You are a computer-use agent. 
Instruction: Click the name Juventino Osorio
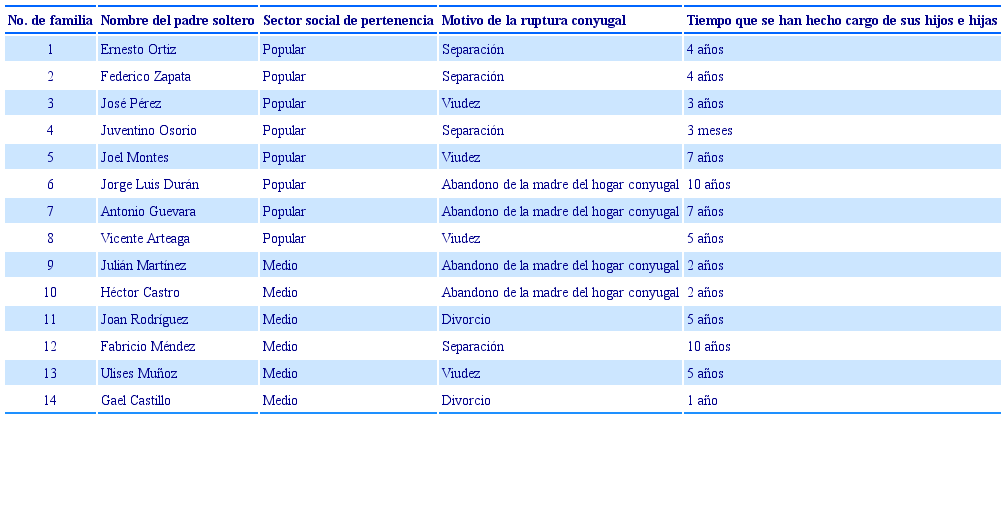coord(148,130)
